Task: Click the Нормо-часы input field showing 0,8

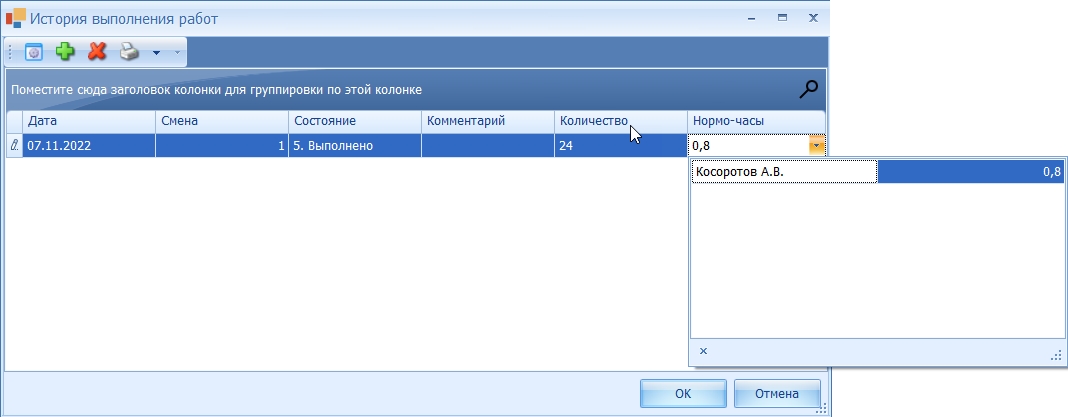Action: (x=749, y=145)
